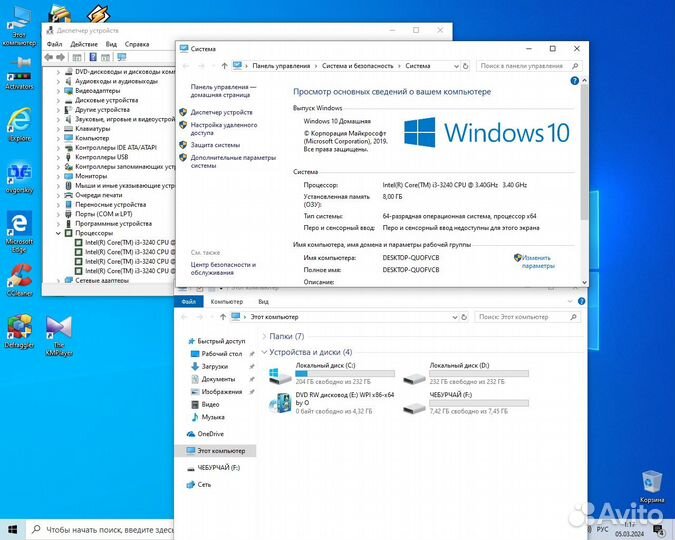Viewport: 675px width, 540px height.
Task: Switch to Вид ribbon tab in explorer
Action: pos(263,301)
